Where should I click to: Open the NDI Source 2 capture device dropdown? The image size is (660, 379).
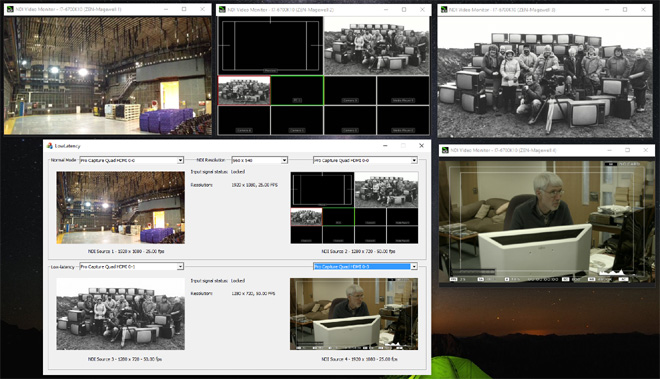[x=365, y=160]
